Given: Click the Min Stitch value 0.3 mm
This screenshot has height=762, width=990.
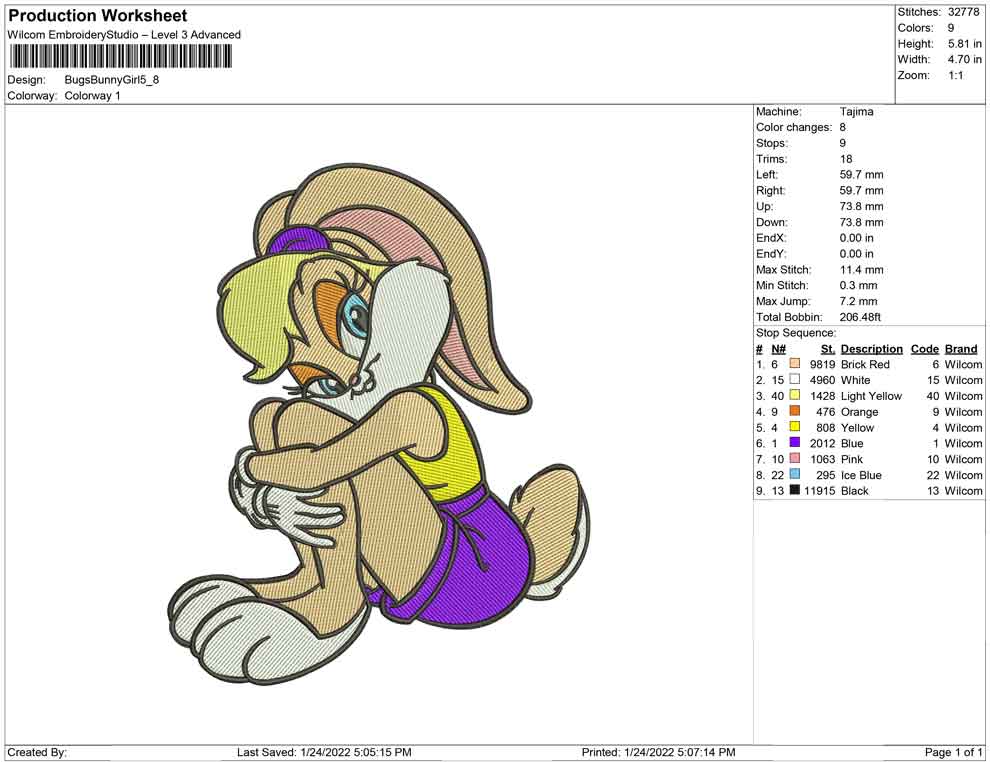Looking at the screenshot, I should click(x=858, y=285).
